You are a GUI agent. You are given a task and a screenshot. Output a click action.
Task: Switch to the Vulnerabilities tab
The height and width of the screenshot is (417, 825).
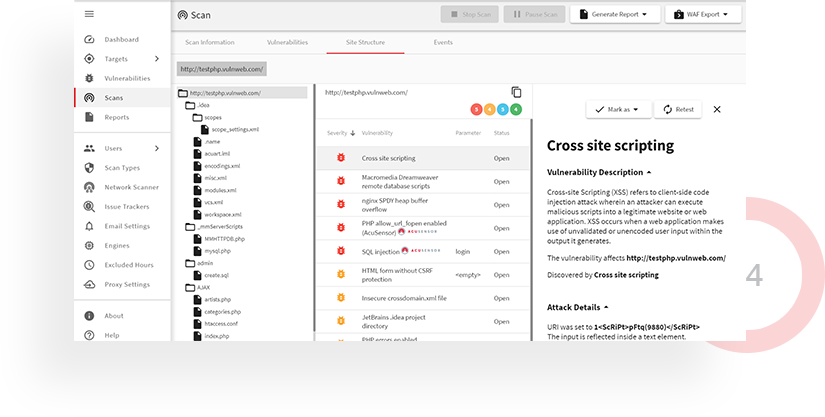[287, 42]
